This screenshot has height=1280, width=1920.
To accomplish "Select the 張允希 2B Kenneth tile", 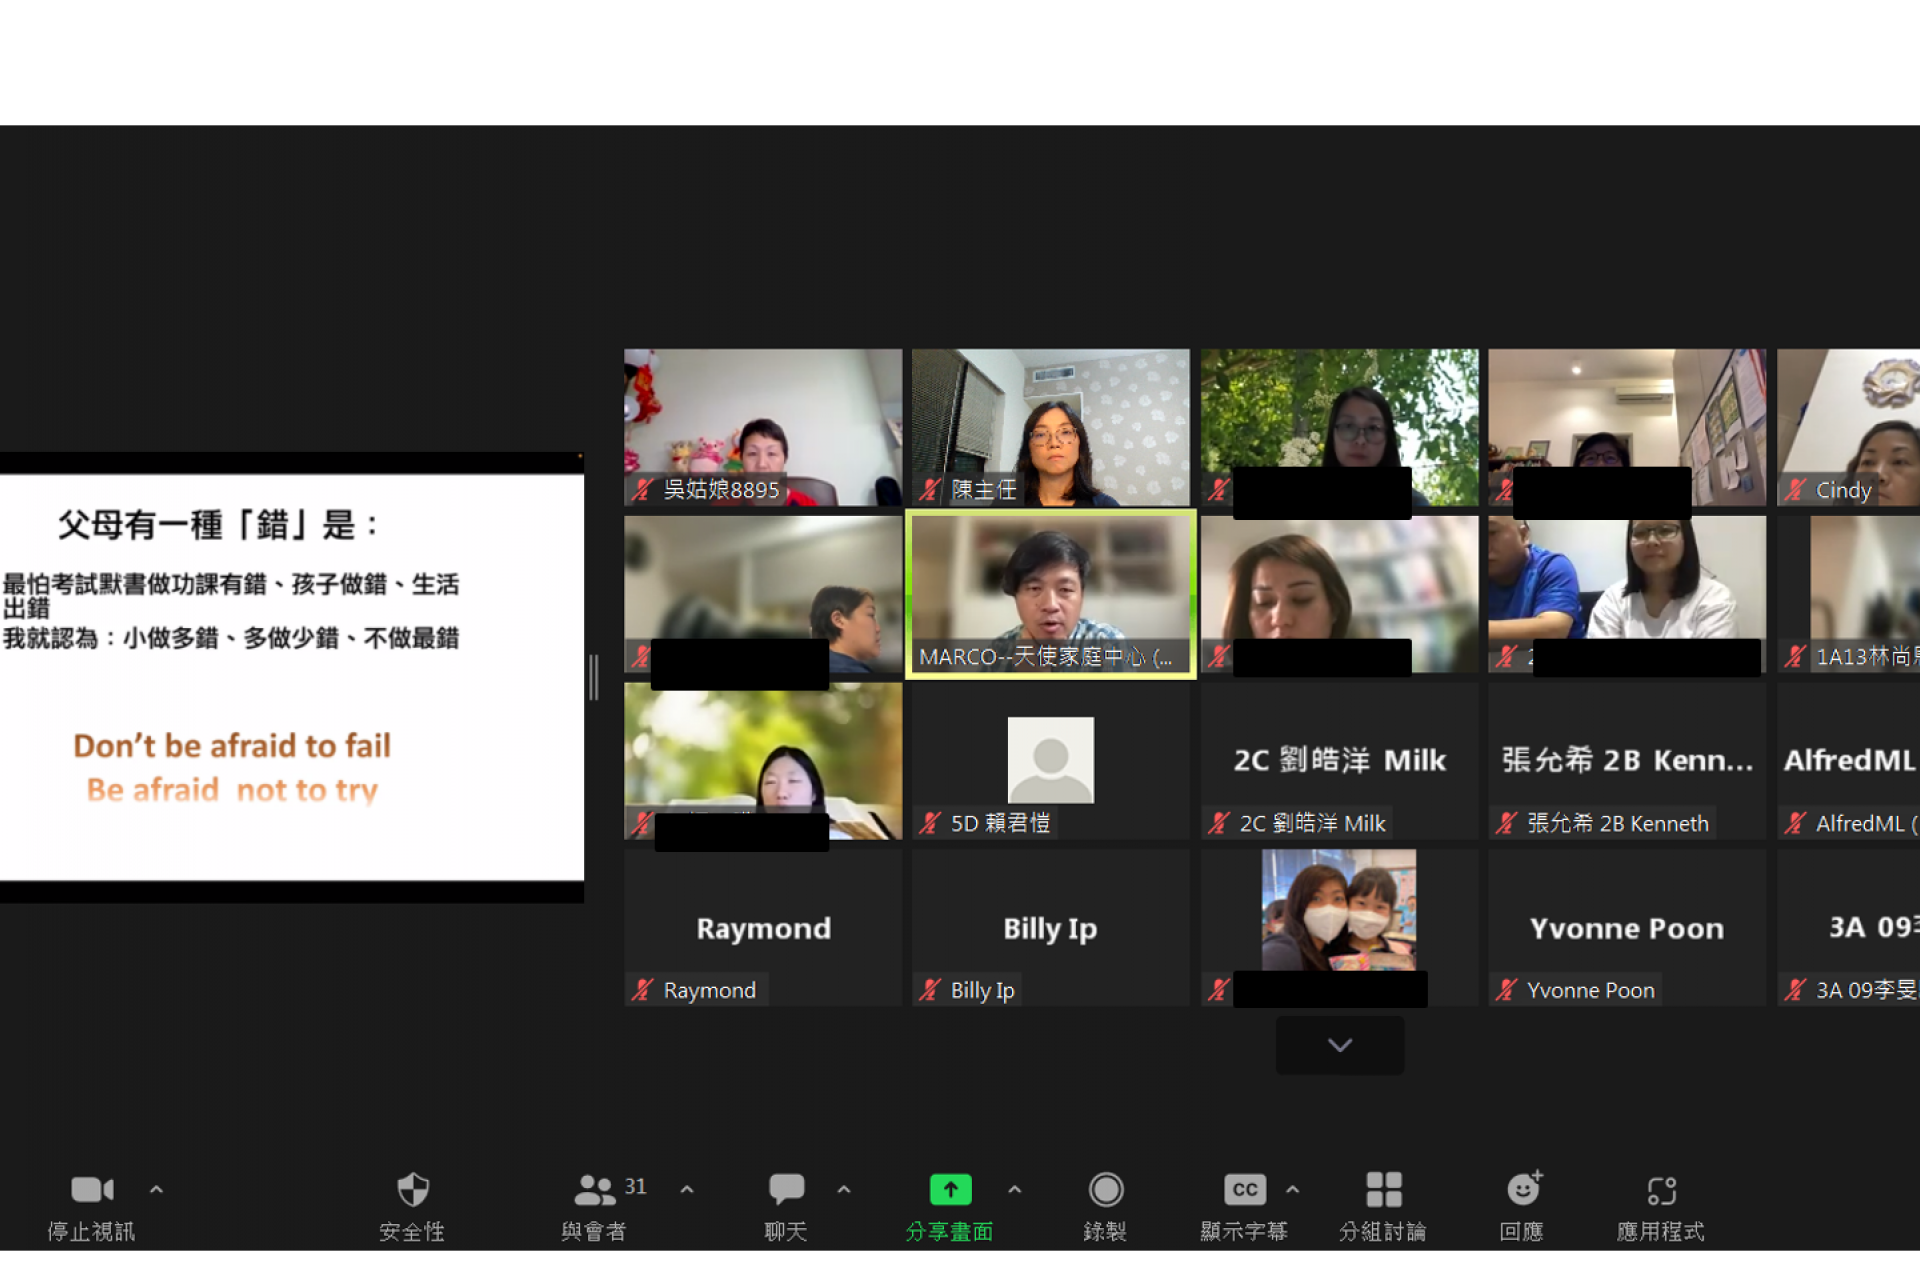I will coord(1627,761).
